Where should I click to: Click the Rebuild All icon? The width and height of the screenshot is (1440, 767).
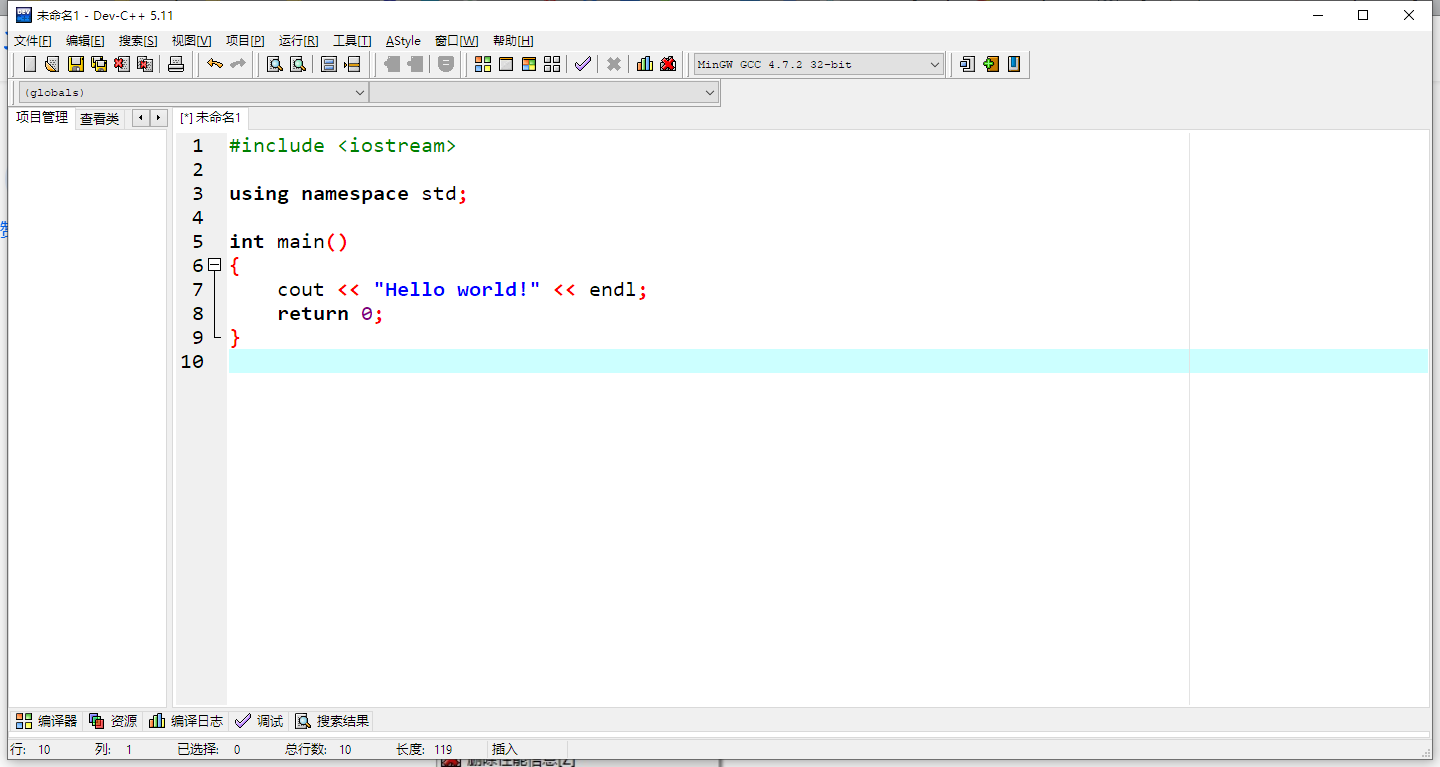tap(552, 64)
